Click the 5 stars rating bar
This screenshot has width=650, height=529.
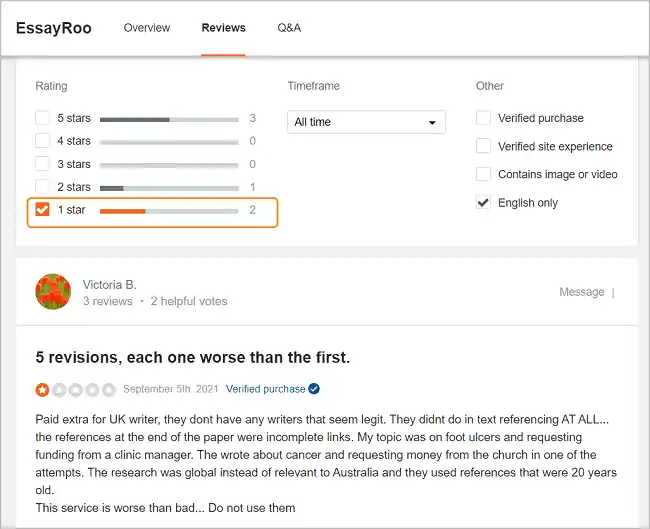169,120
